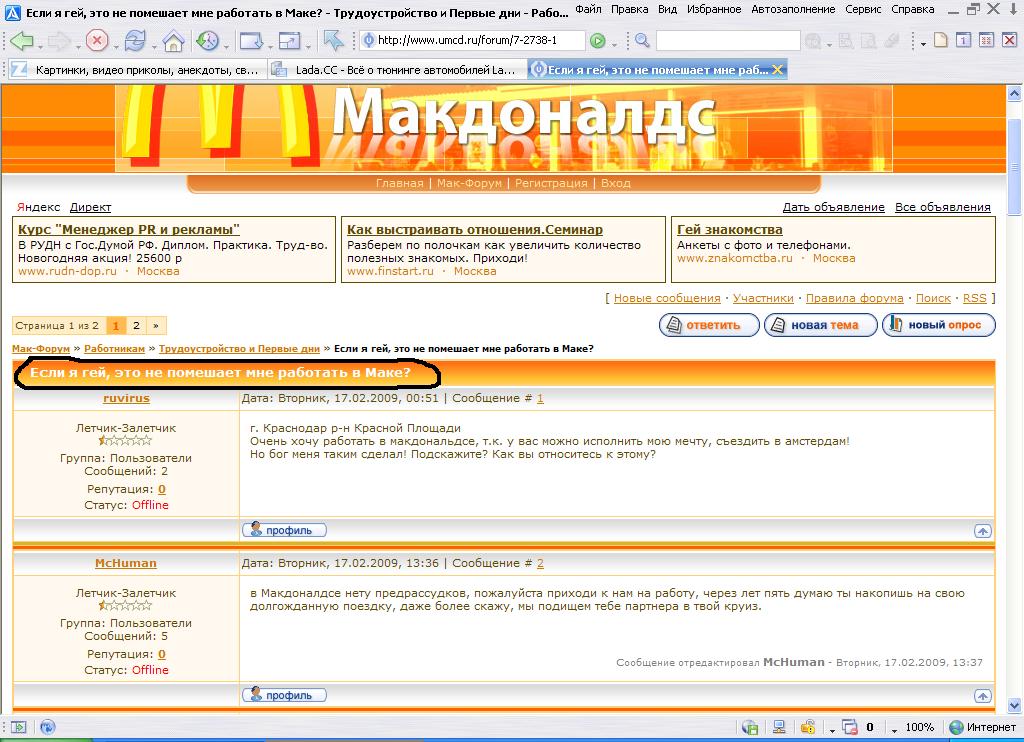Open the Избранное menu

(x=713, y=9)
